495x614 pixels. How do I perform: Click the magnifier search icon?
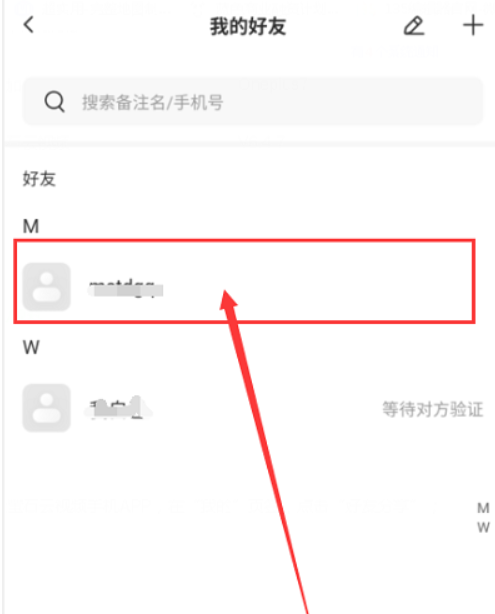click(x=54, y=102)
